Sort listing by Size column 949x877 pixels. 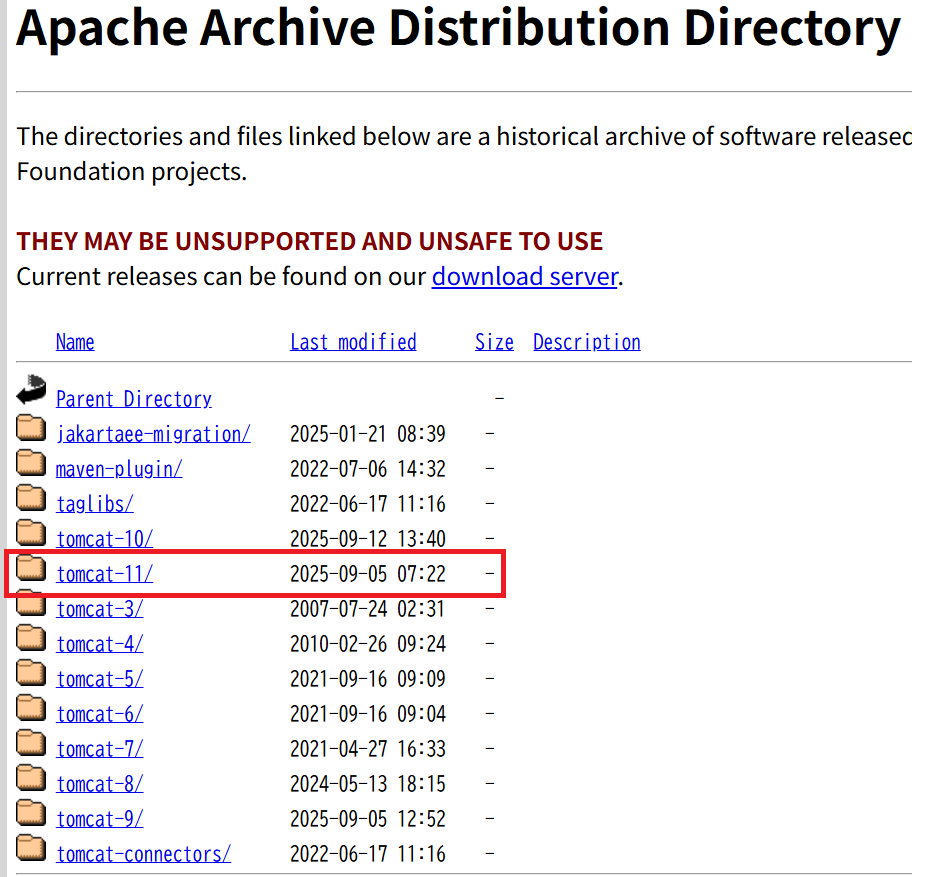point(494,342)
